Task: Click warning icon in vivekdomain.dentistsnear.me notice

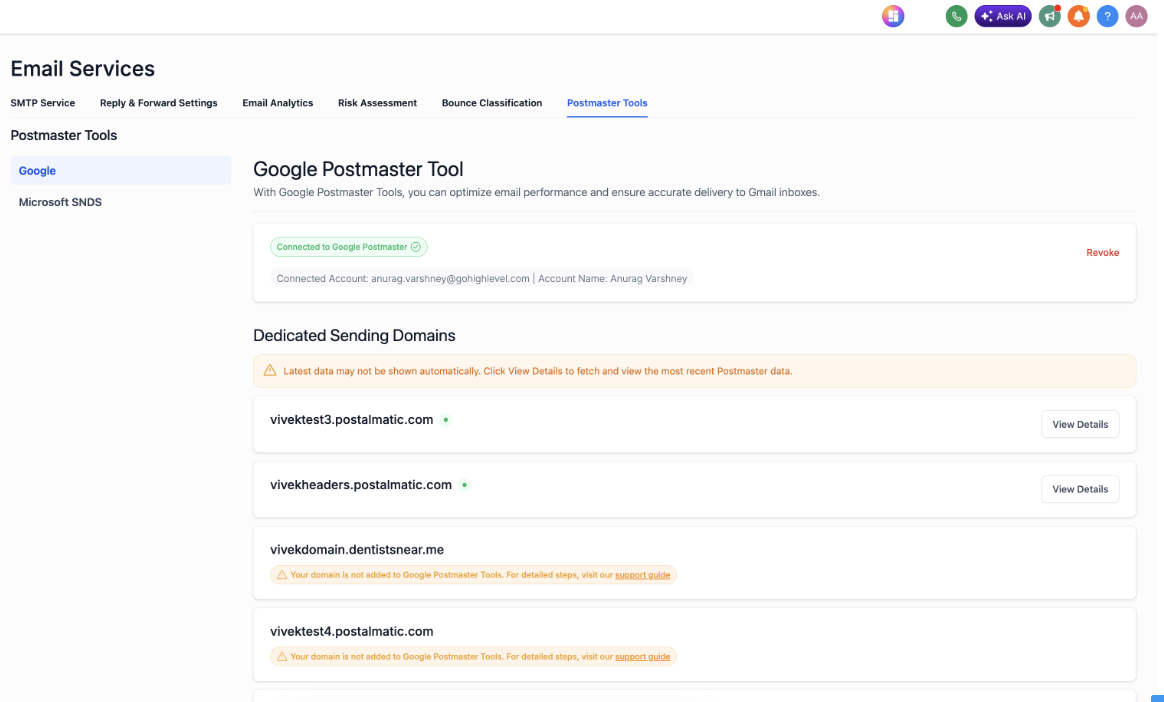Action: point(282,575)
